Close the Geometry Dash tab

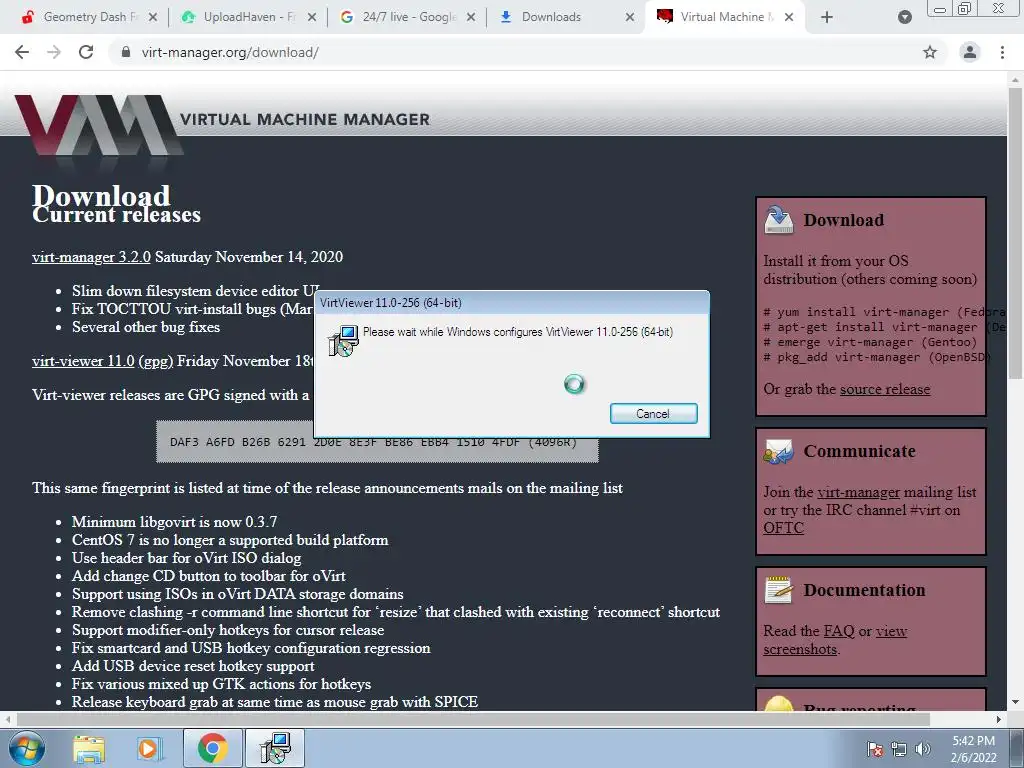(x=153, y=17)
